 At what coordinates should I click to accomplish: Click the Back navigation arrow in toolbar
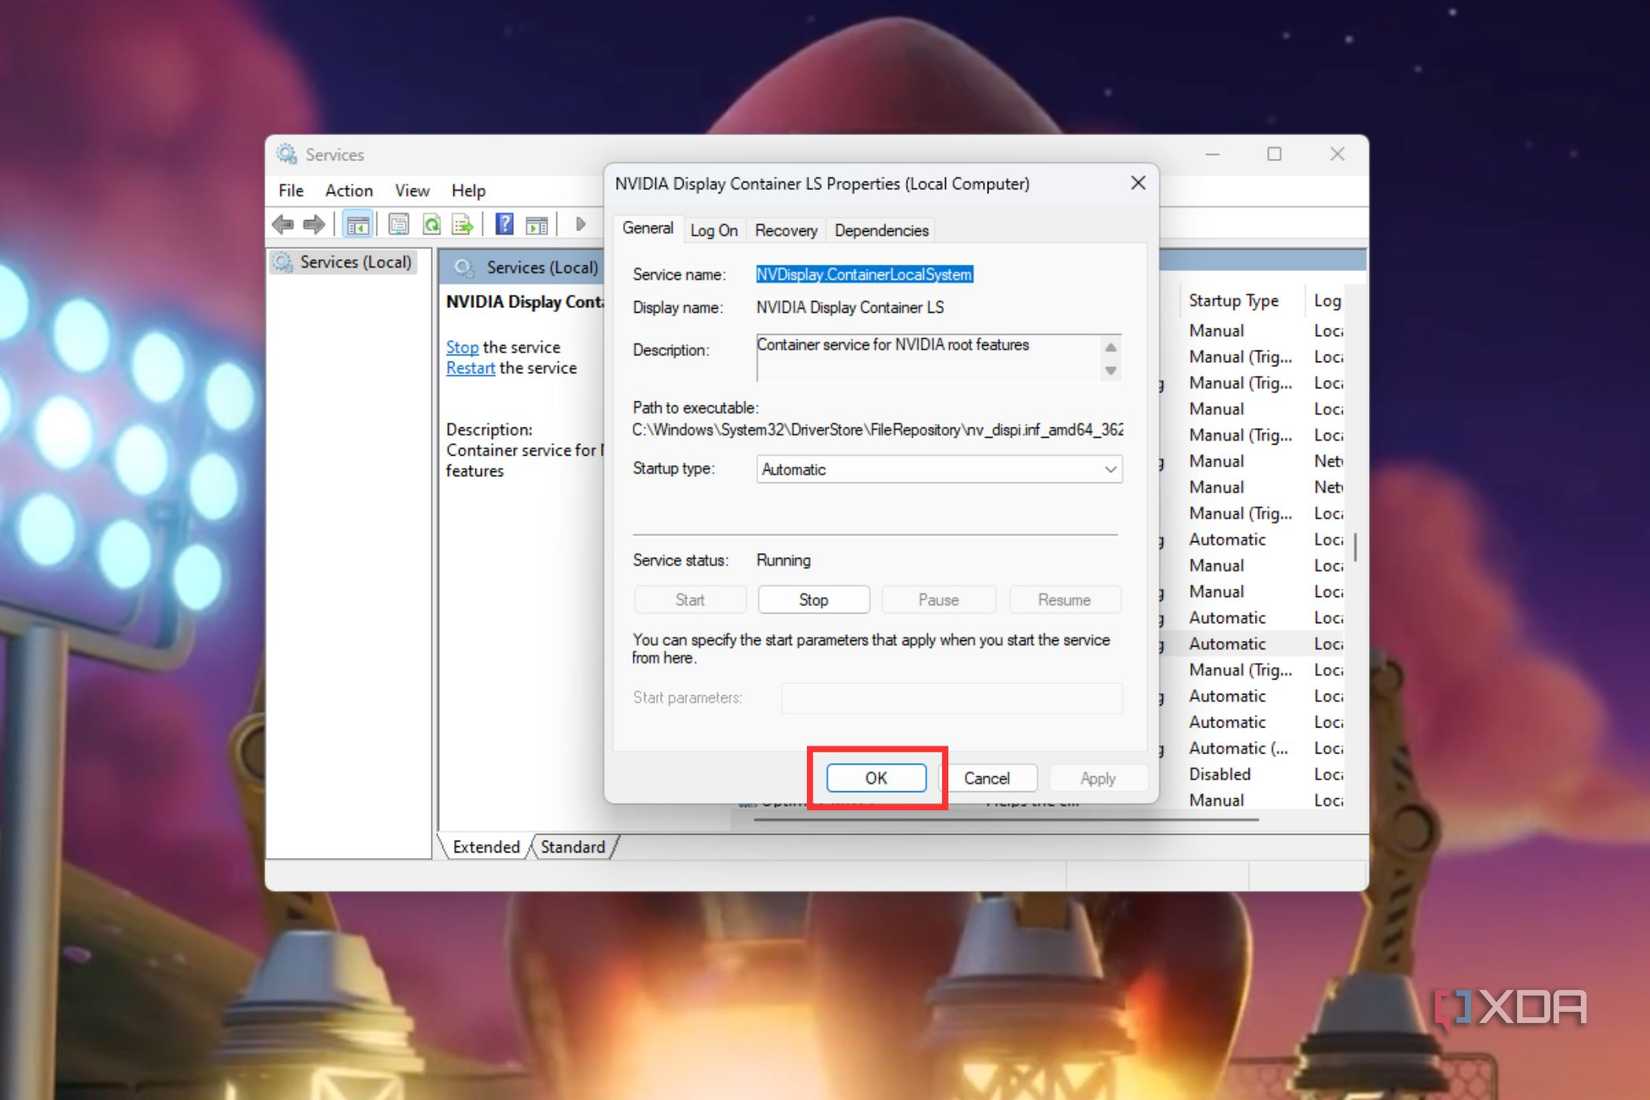tap(282, 223)
